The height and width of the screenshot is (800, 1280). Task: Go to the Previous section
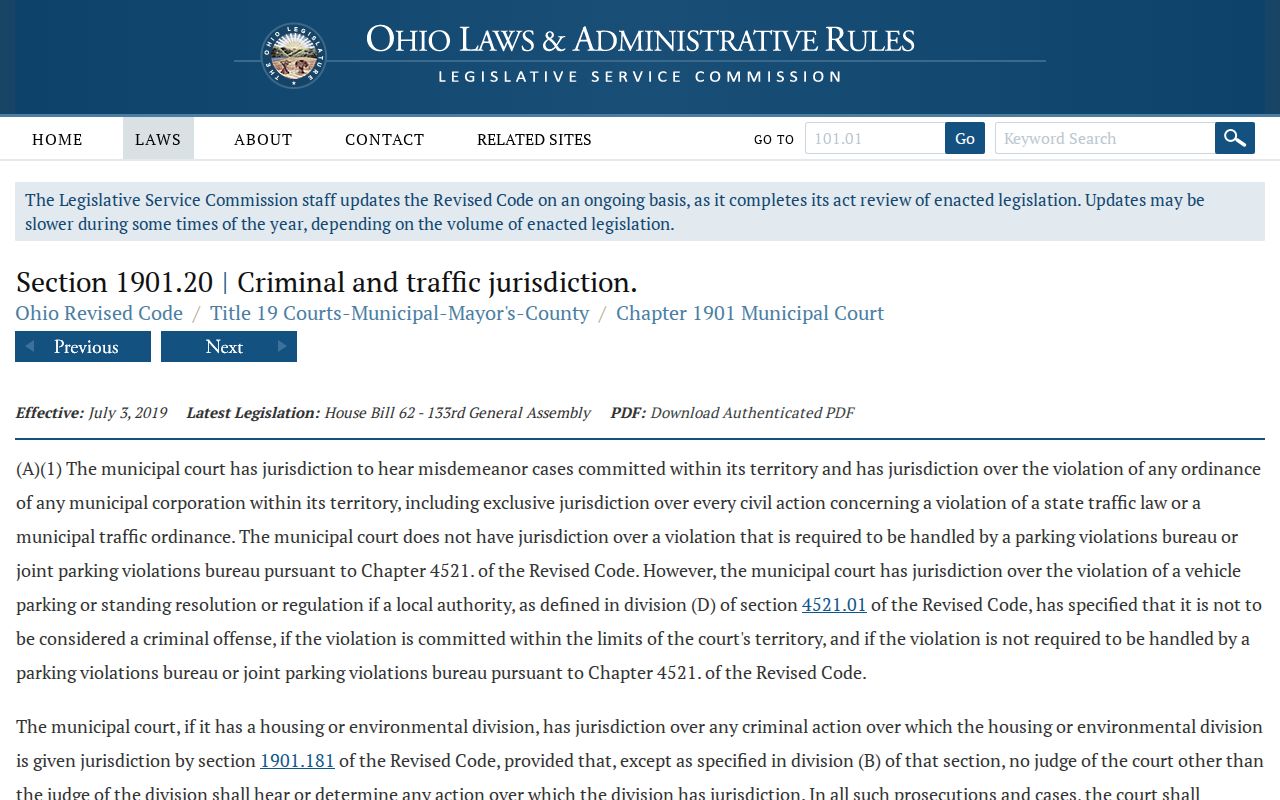click(83, 347)
